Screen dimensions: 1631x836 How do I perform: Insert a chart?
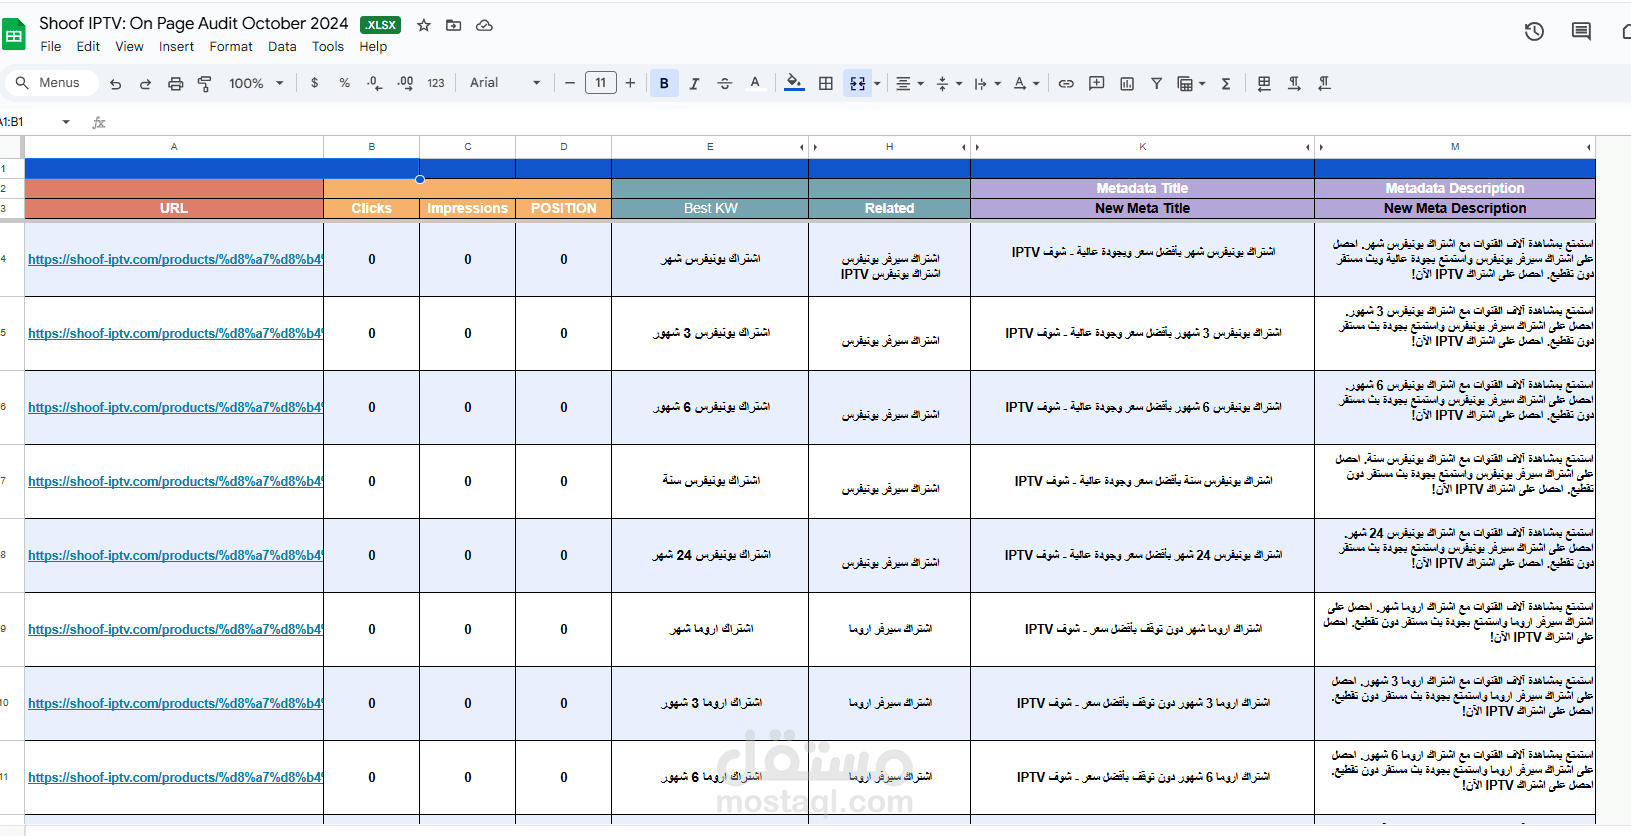(1127, 84)
